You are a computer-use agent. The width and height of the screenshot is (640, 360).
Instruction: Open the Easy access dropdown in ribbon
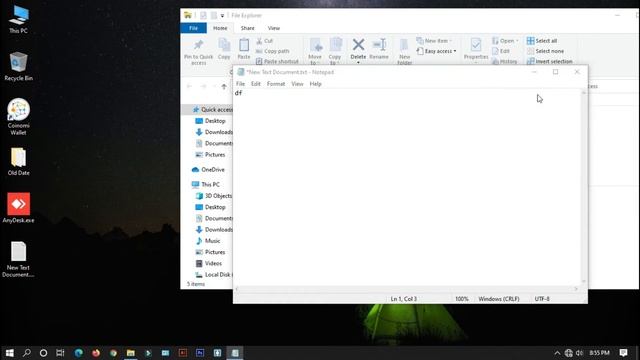click(436, 51)
